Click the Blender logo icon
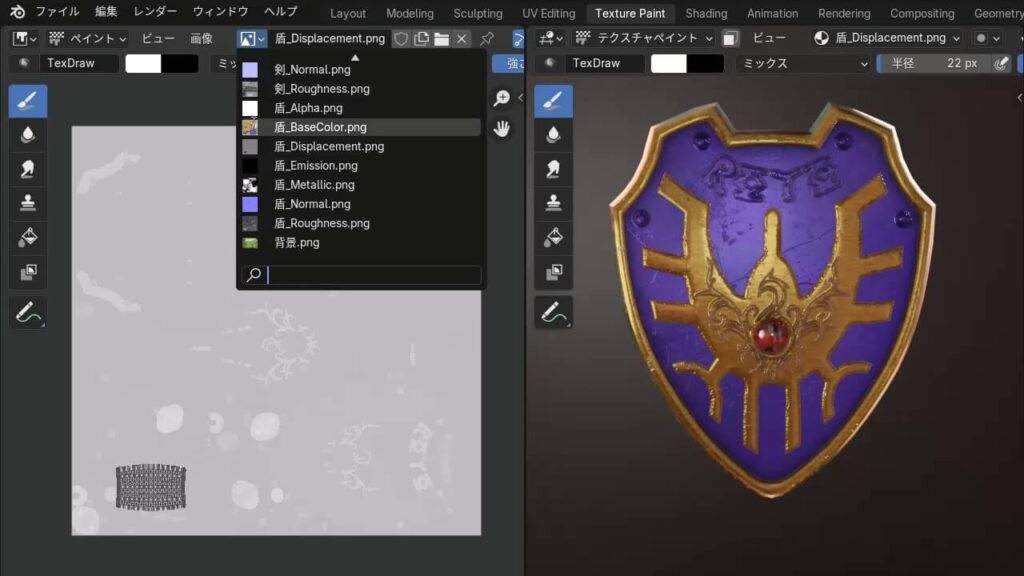 point(17,12)
